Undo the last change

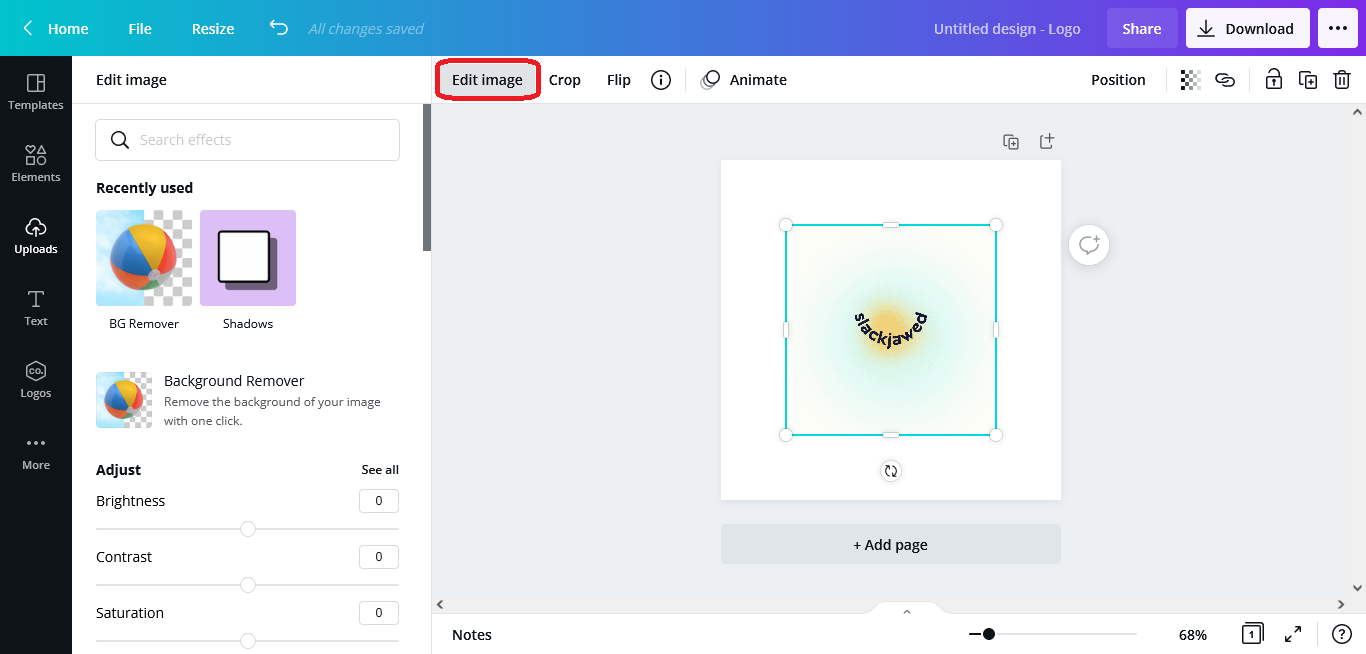point(278,28)
